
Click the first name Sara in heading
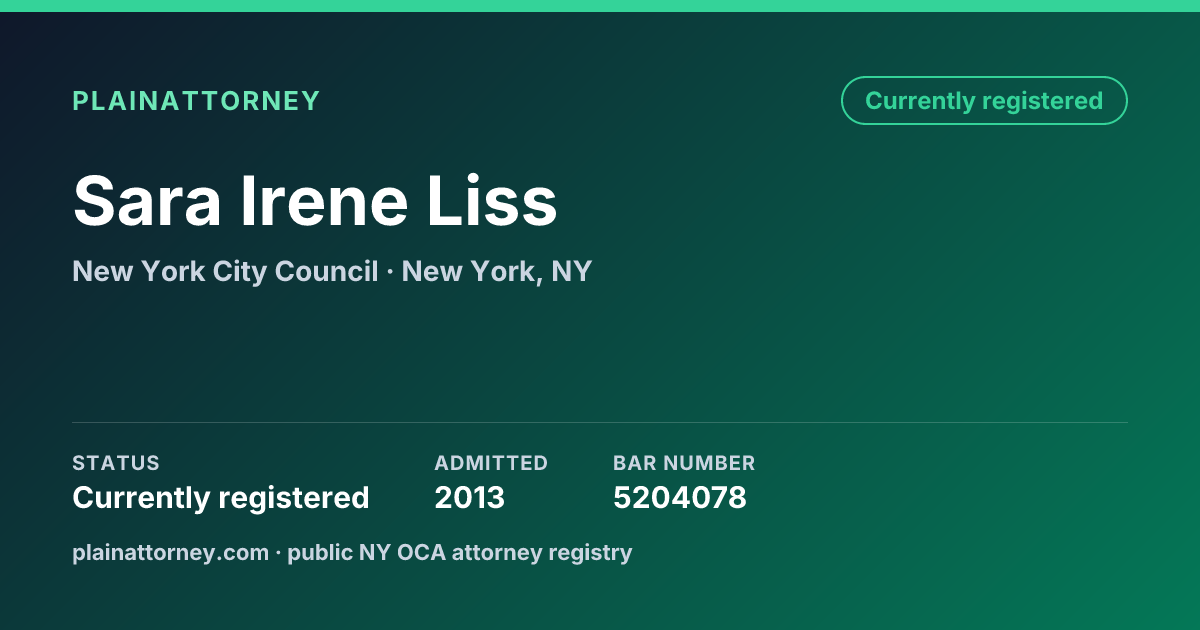click(147, 201)
